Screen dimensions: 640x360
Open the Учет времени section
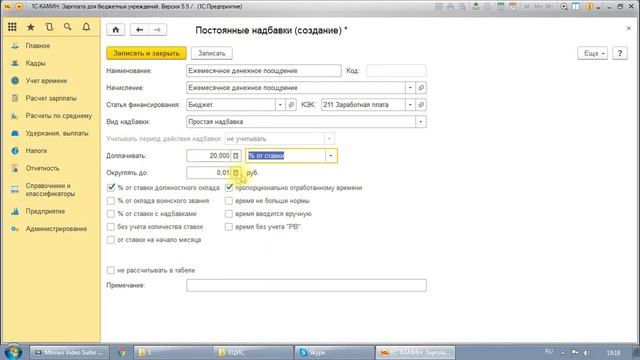(46, 81)
